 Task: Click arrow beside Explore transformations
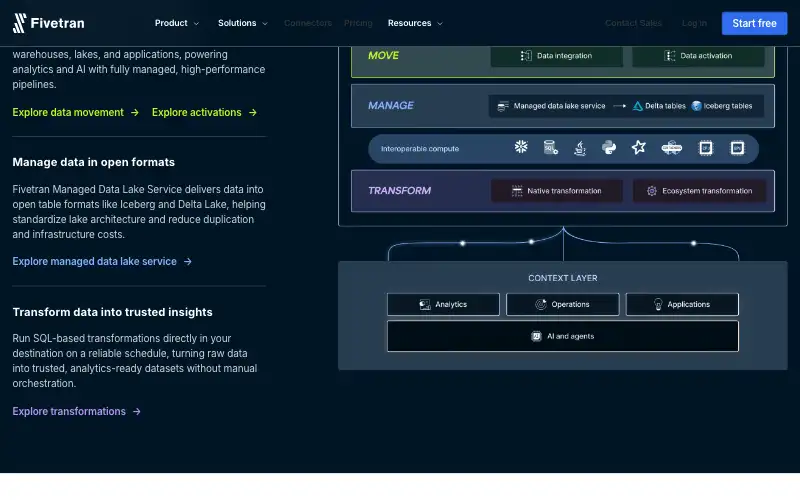click(x=137, y=411)
